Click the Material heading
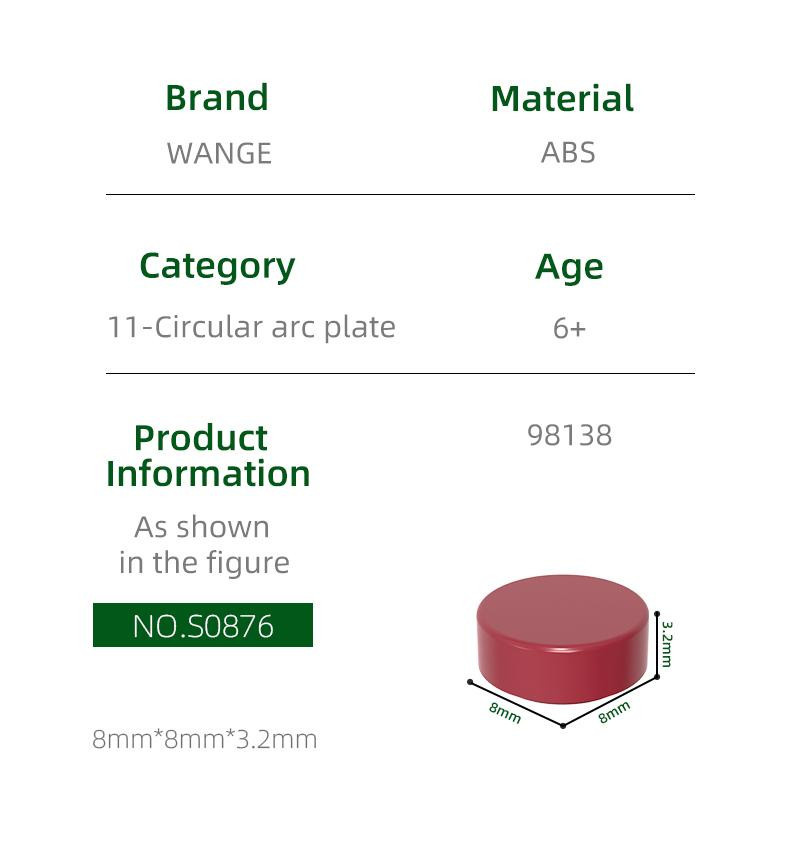This screenshot has width=800, height=852. tap(562, 98)
